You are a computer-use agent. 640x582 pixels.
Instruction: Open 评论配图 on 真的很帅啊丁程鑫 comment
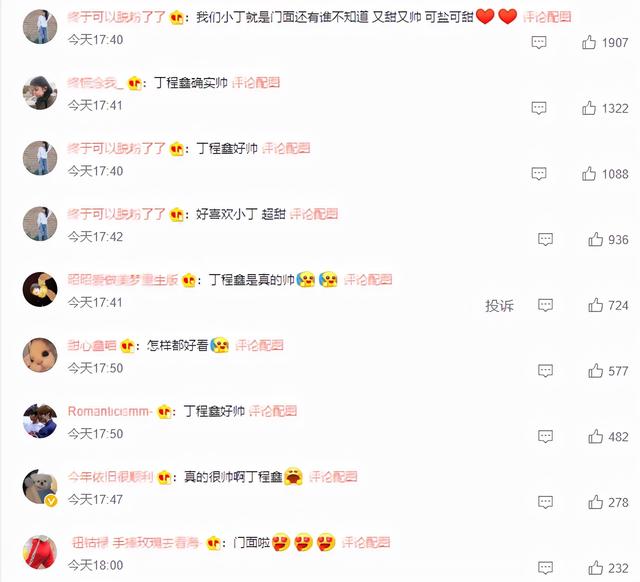(333, 477)
